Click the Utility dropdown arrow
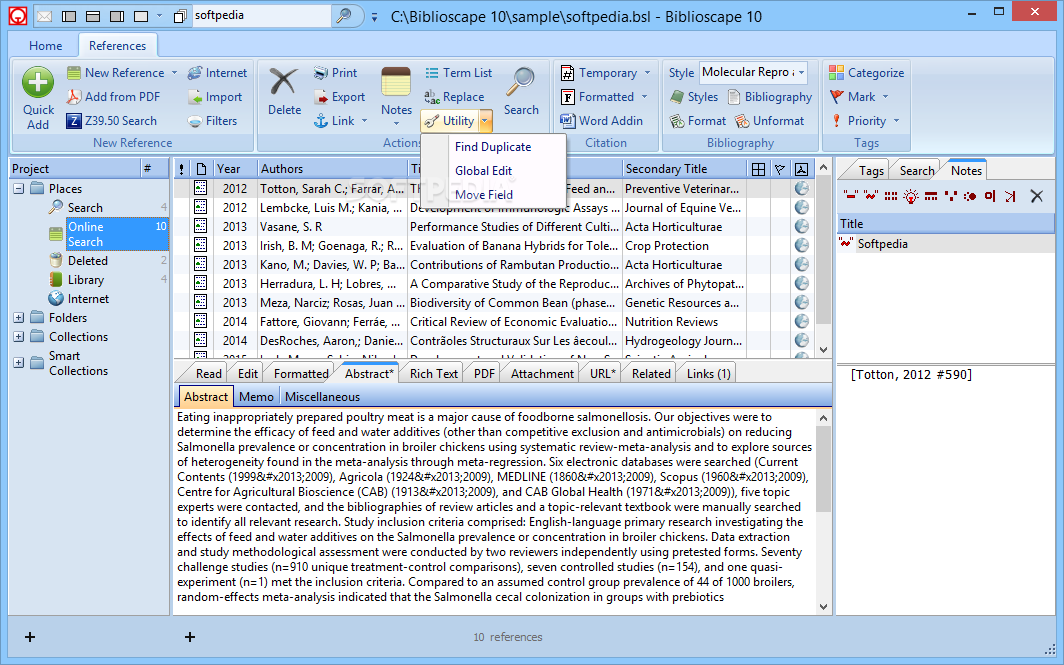Viewport: 1064px width, 665px height. 484,121
